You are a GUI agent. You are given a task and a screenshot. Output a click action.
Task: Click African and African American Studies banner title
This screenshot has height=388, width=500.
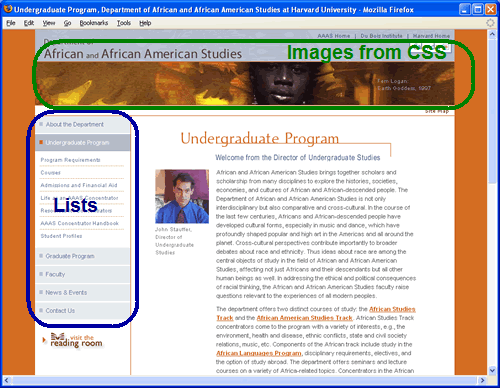143,54
